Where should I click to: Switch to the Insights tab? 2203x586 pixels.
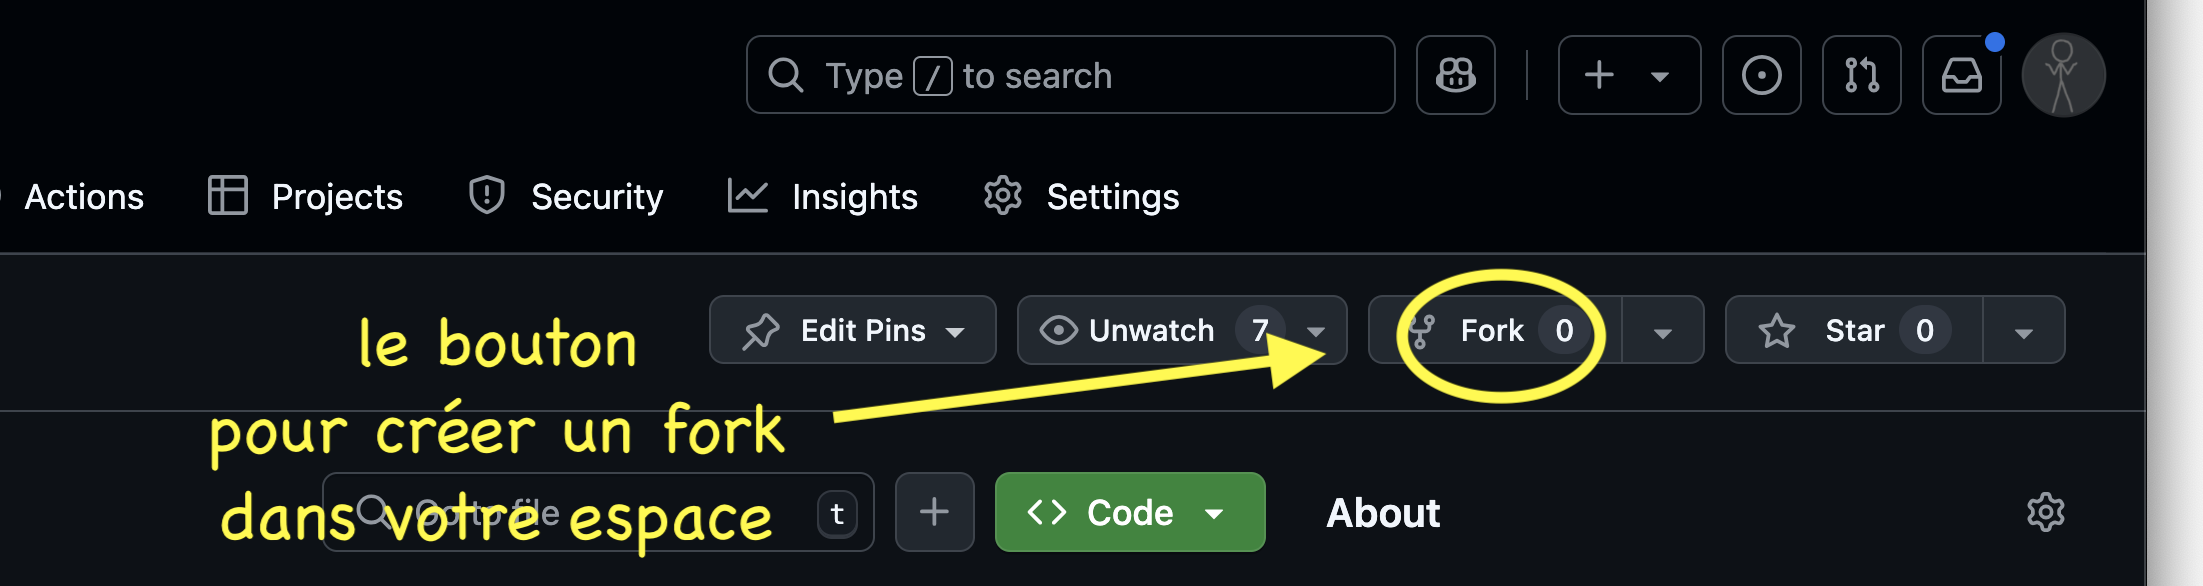(x=823, y=197)
